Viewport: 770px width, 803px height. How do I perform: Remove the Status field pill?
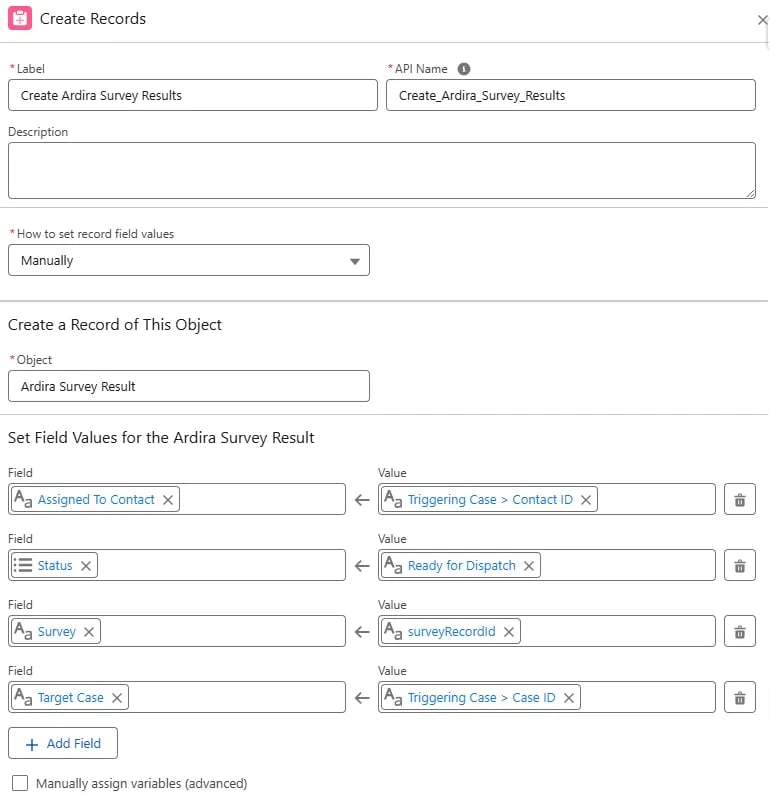point(85,566)
